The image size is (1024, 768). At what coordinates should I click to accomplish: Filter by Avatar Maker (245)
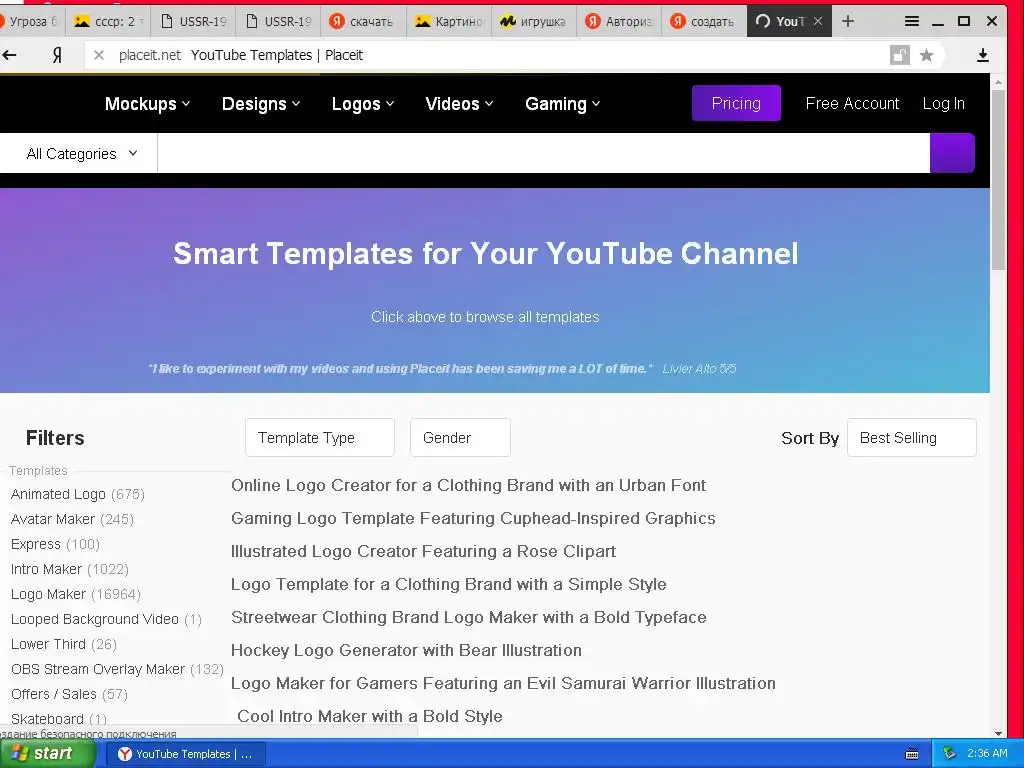point(72,519)
